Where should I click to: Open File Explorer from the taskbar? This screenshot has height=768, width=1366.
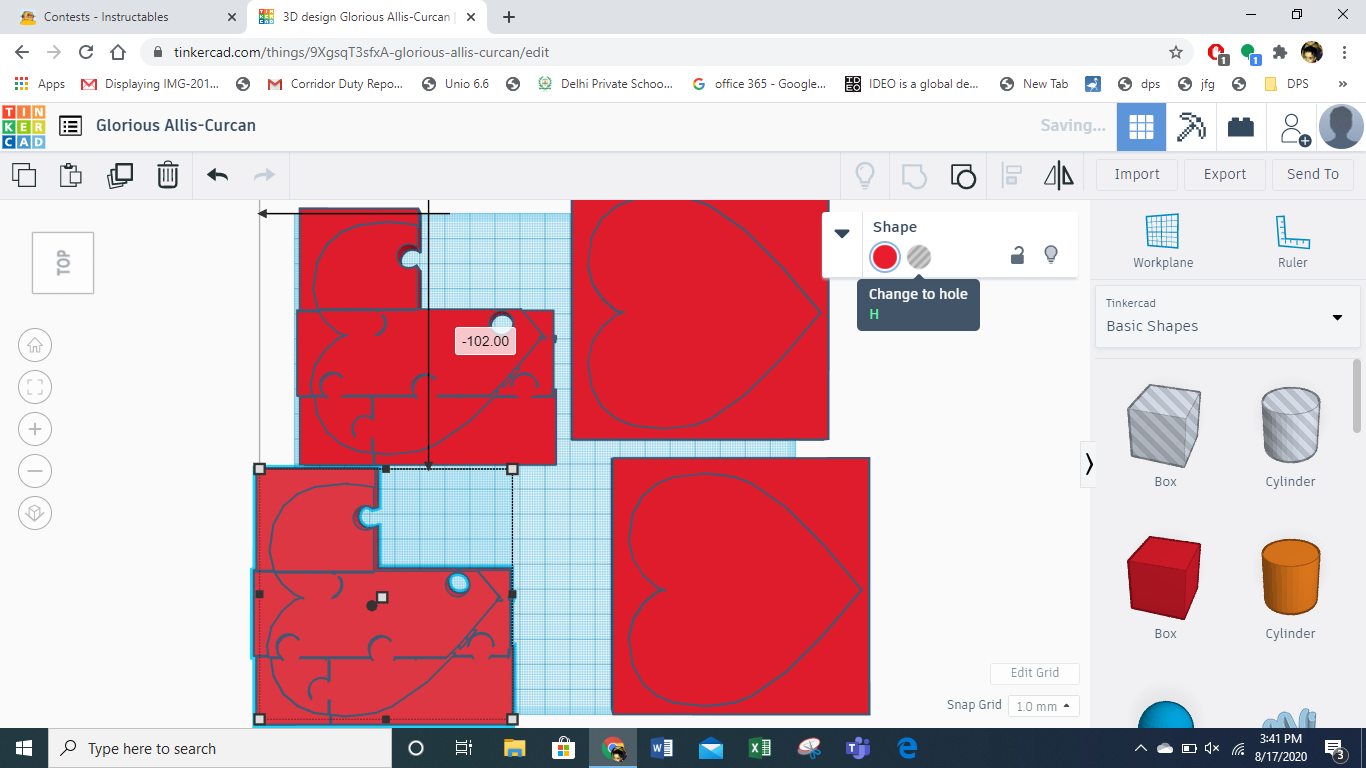(514, 748)
